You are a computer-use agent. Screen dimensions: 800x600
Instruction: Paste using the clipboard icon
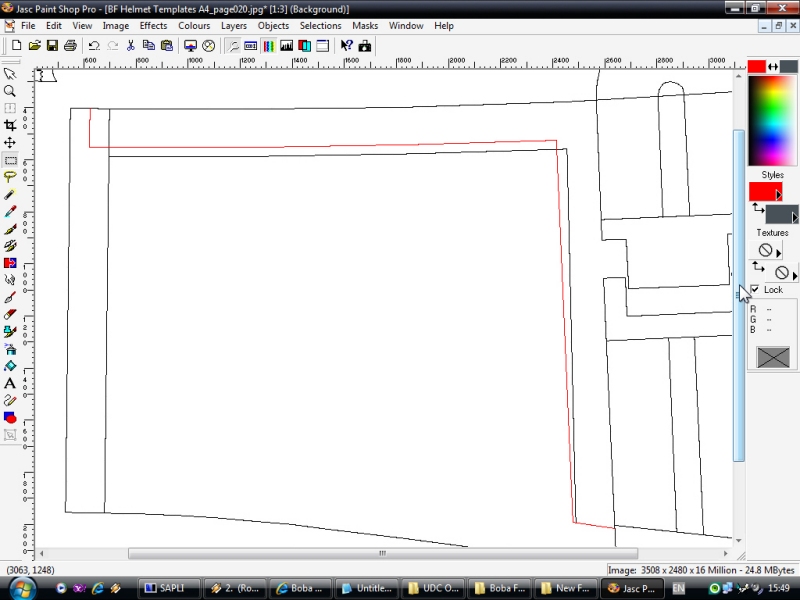pos(166,46)
